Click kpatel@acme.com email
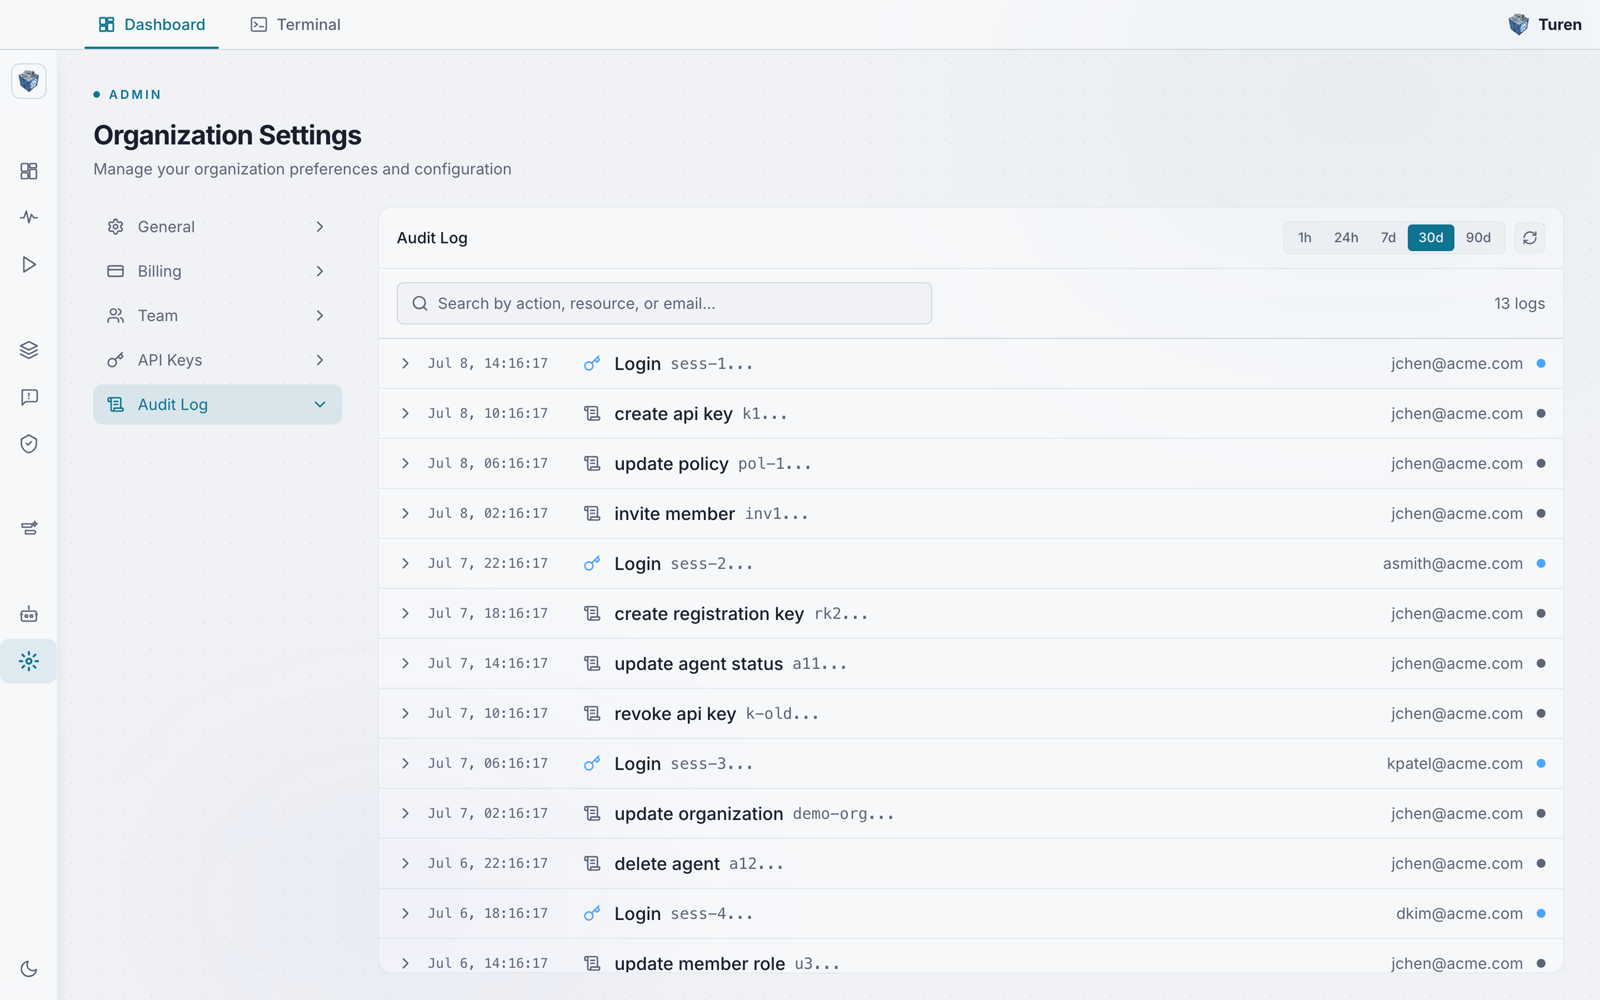 (x=1454, y=764)
